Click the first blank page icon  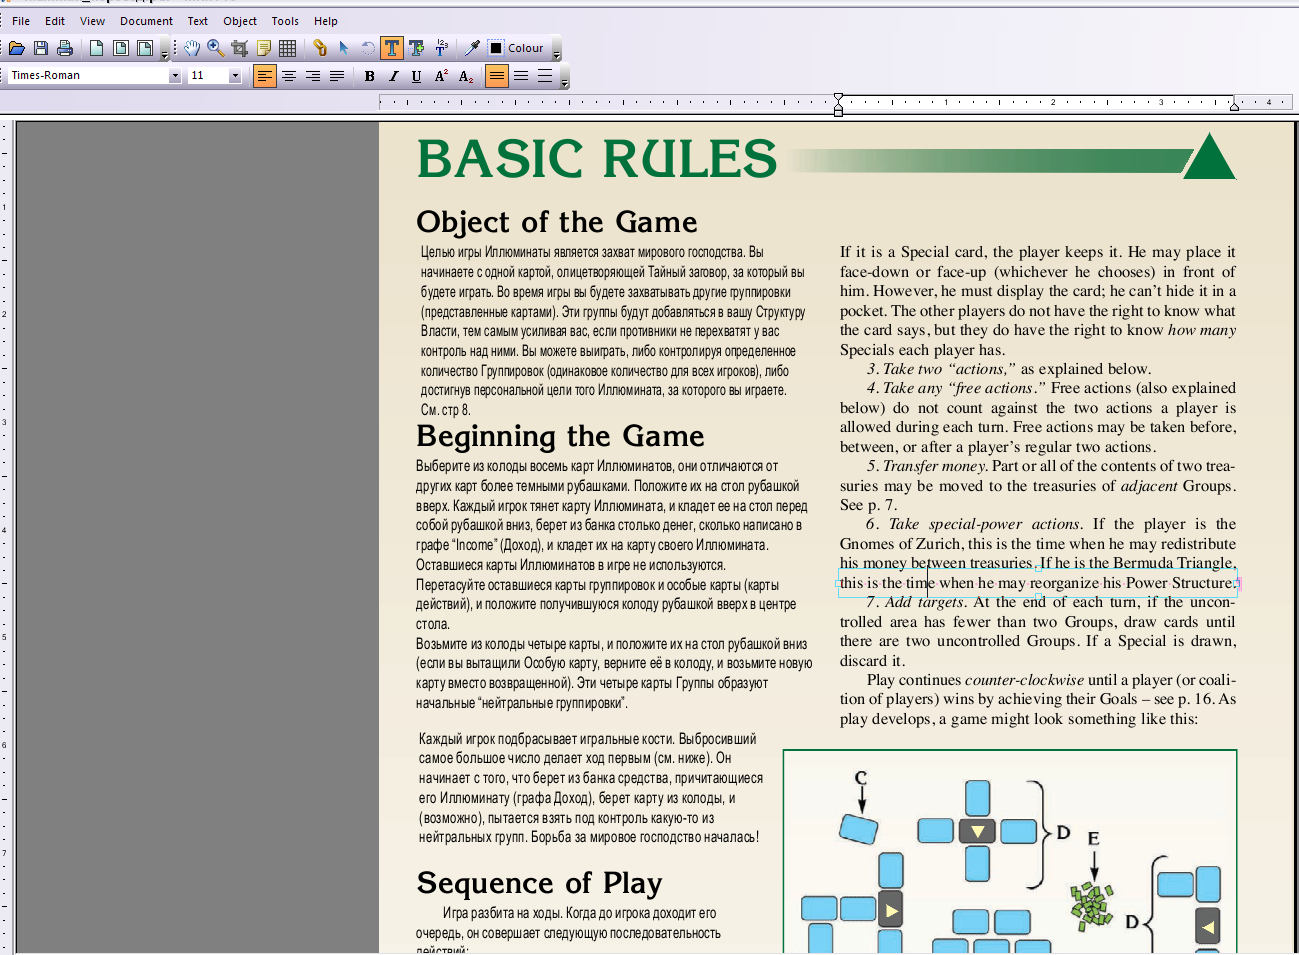point(97,48)
